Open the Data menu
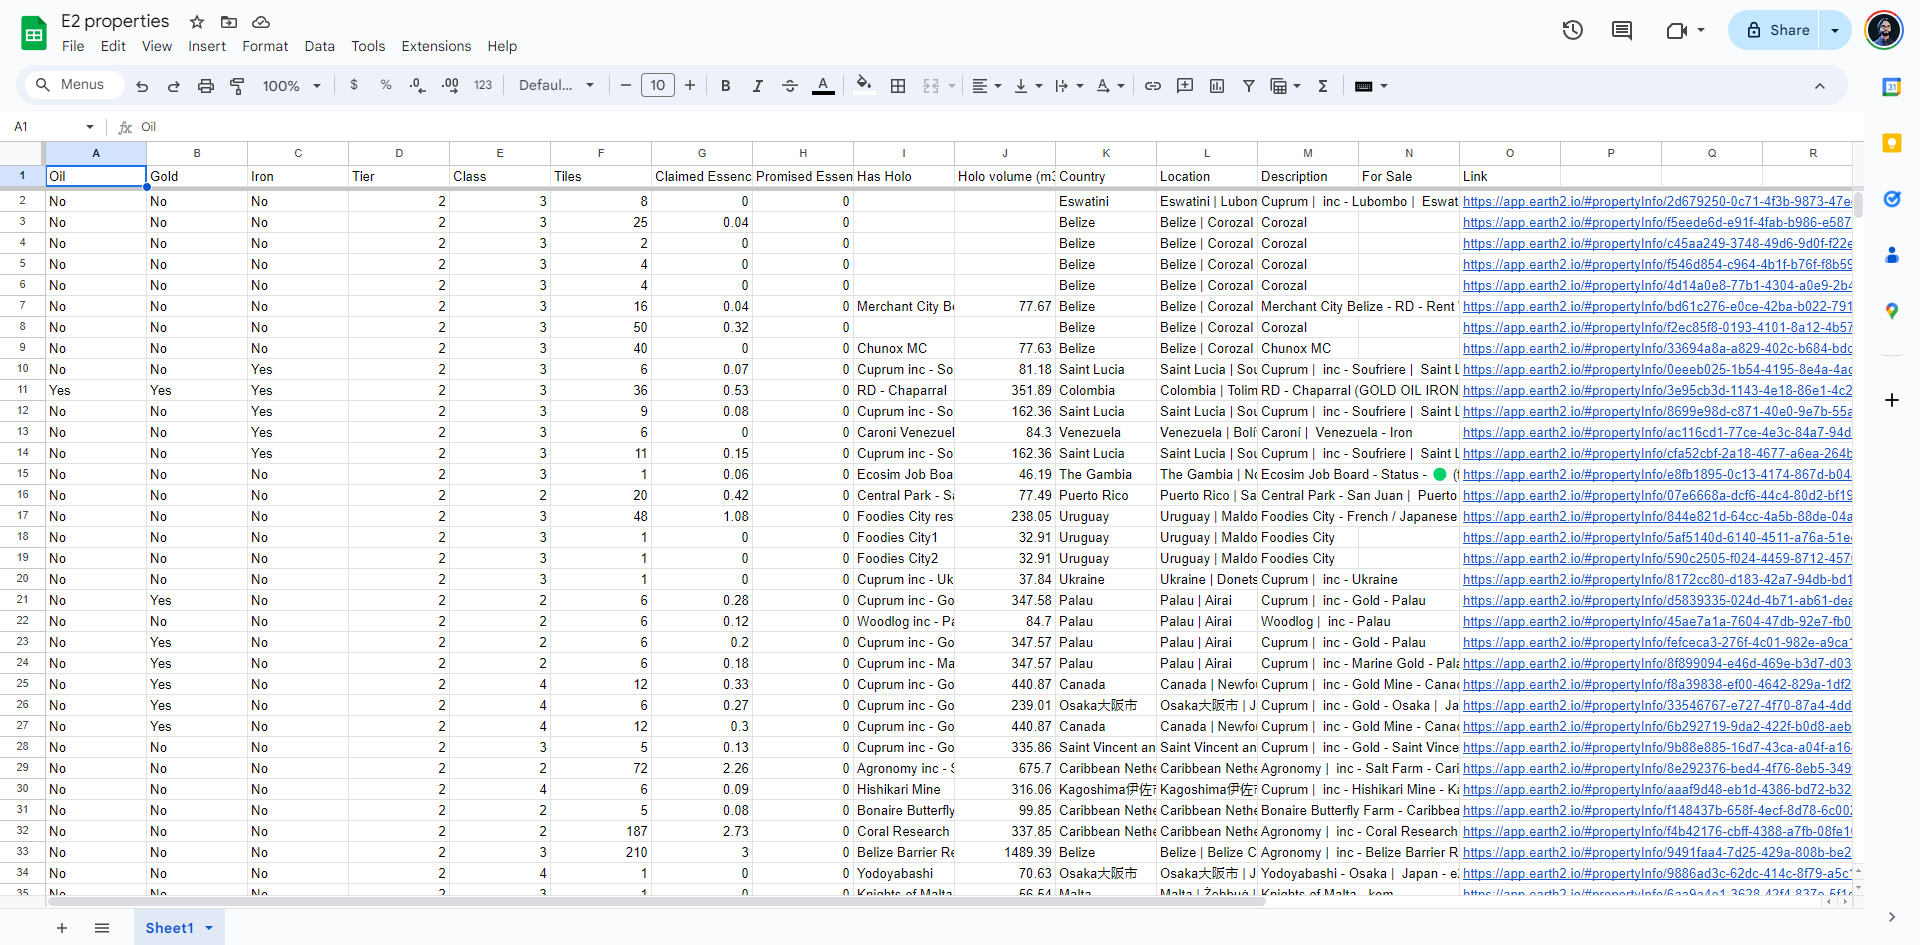The height and width of the screenshot is (945, 1920). click(319, 46)
